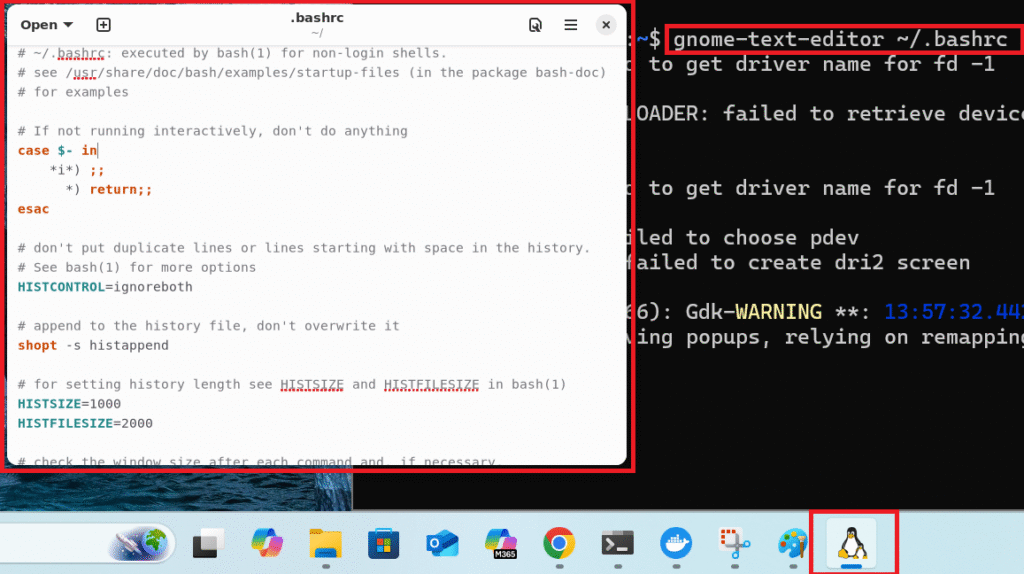Click 'See bash(1) for more options' comment
The image size is (1024, 574).
[136, 267]
